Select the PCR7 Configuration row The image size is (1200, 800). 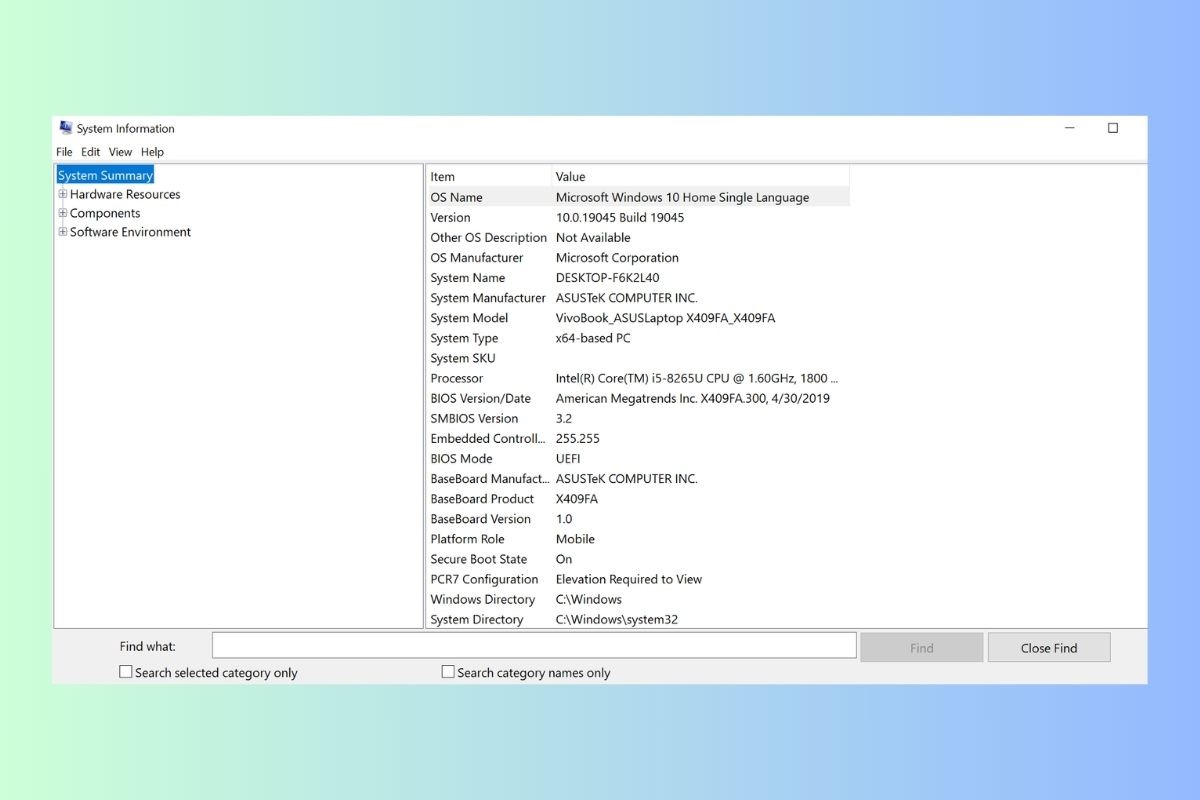(638, 579)
